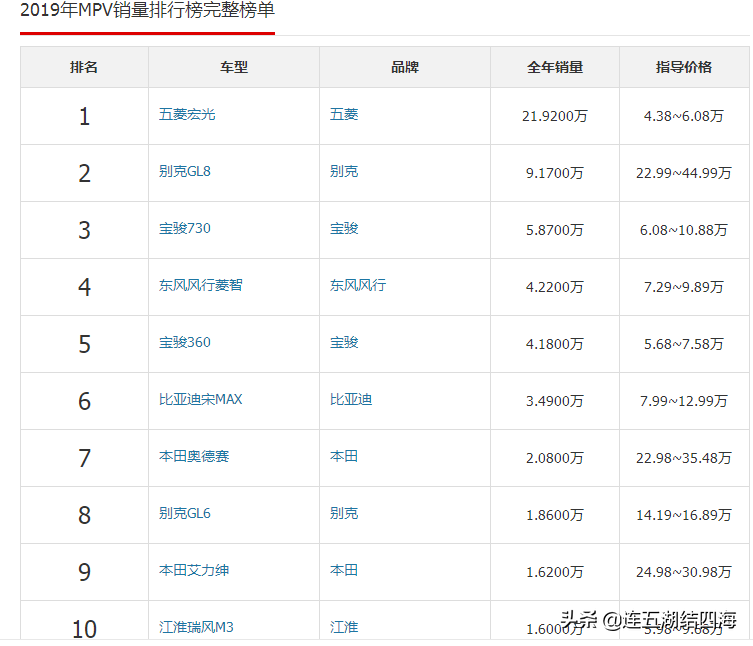Click rank number 3
Viewport: 753px width, 646px height.
pos(85,231)
